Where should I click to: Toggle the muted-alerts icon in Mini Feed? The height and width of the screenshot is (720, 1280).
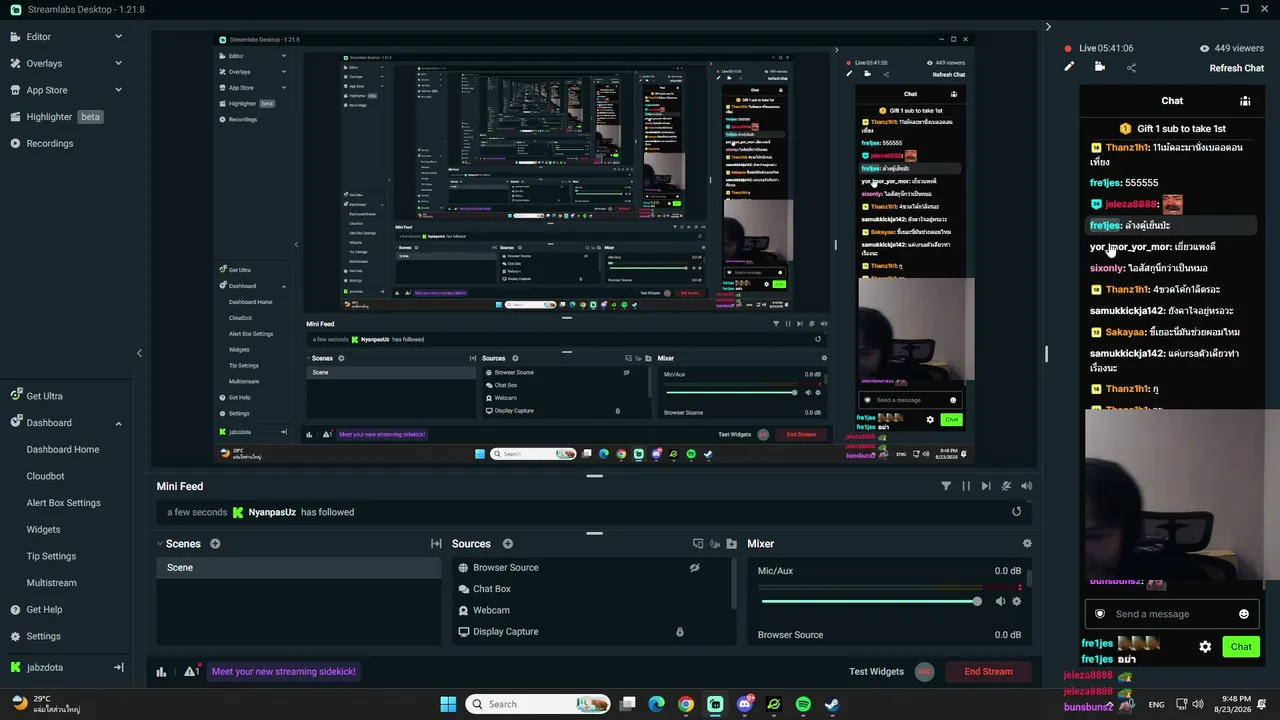[1006, 486]
